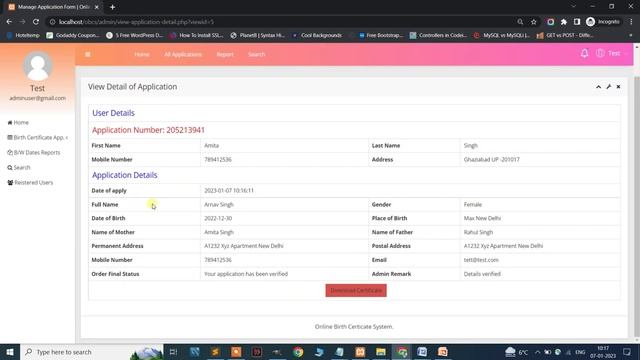Toggle the browser side panel icon

click(x=577, y=22)
